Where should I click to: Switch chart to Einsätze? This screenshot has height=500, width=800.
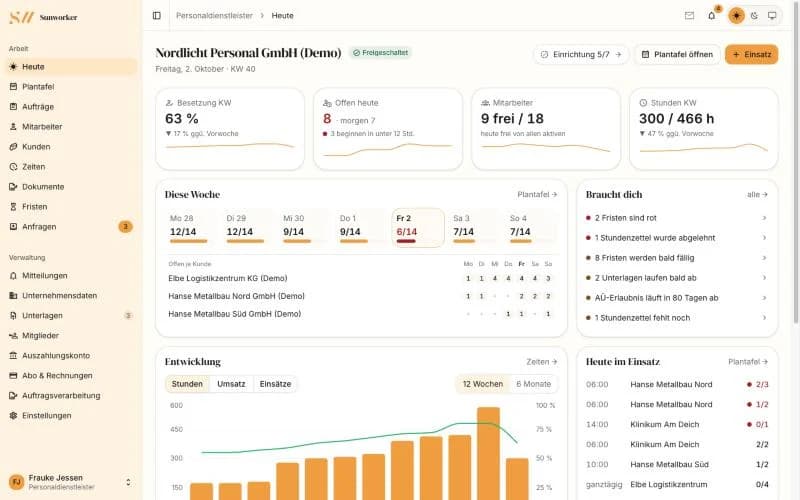[276, 384]
